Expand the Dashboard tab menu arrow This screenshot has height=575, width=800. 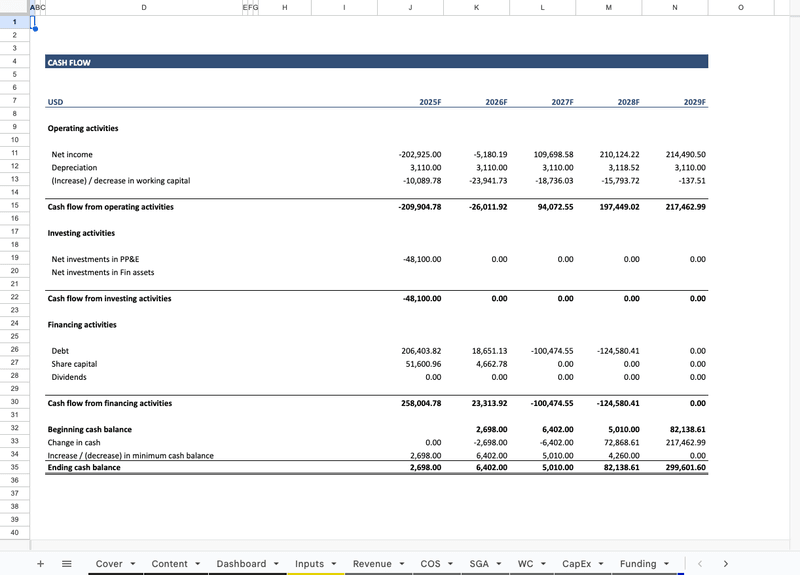click(275, 564)
